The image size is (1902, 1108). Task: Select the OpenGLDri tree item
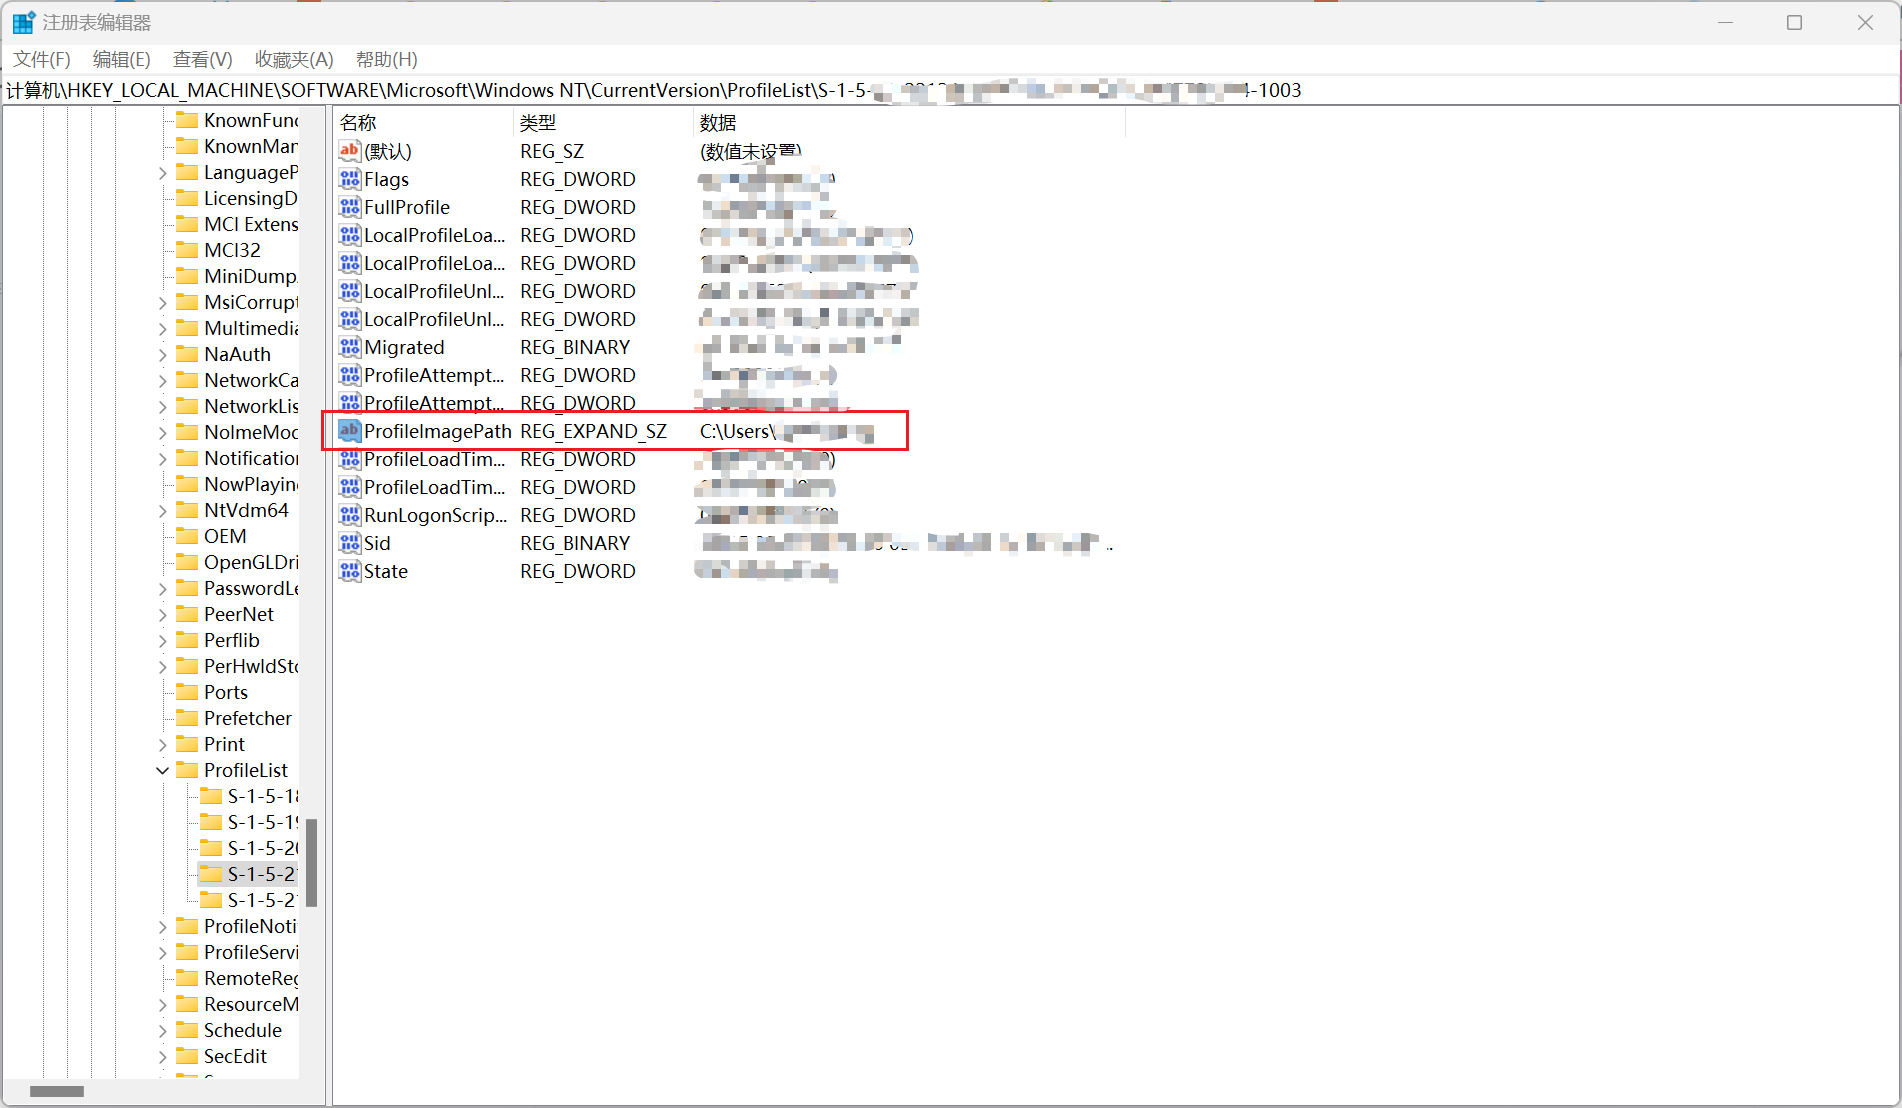tap(251, 562)
